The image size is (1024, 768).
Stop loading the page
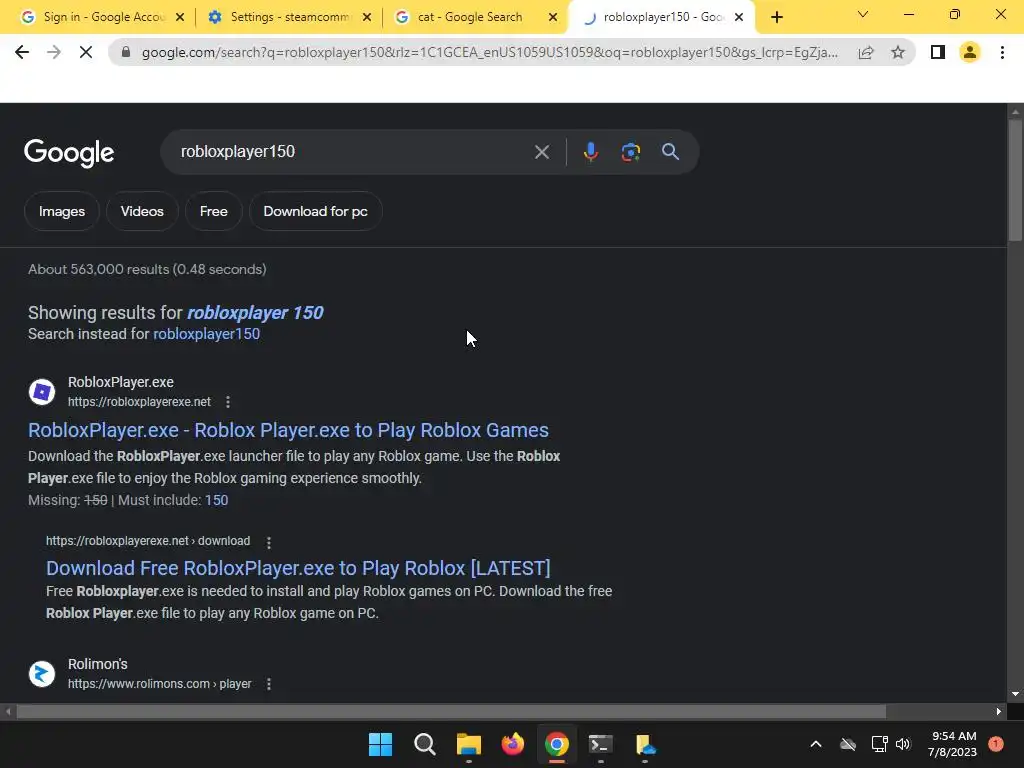click(86, 52)
